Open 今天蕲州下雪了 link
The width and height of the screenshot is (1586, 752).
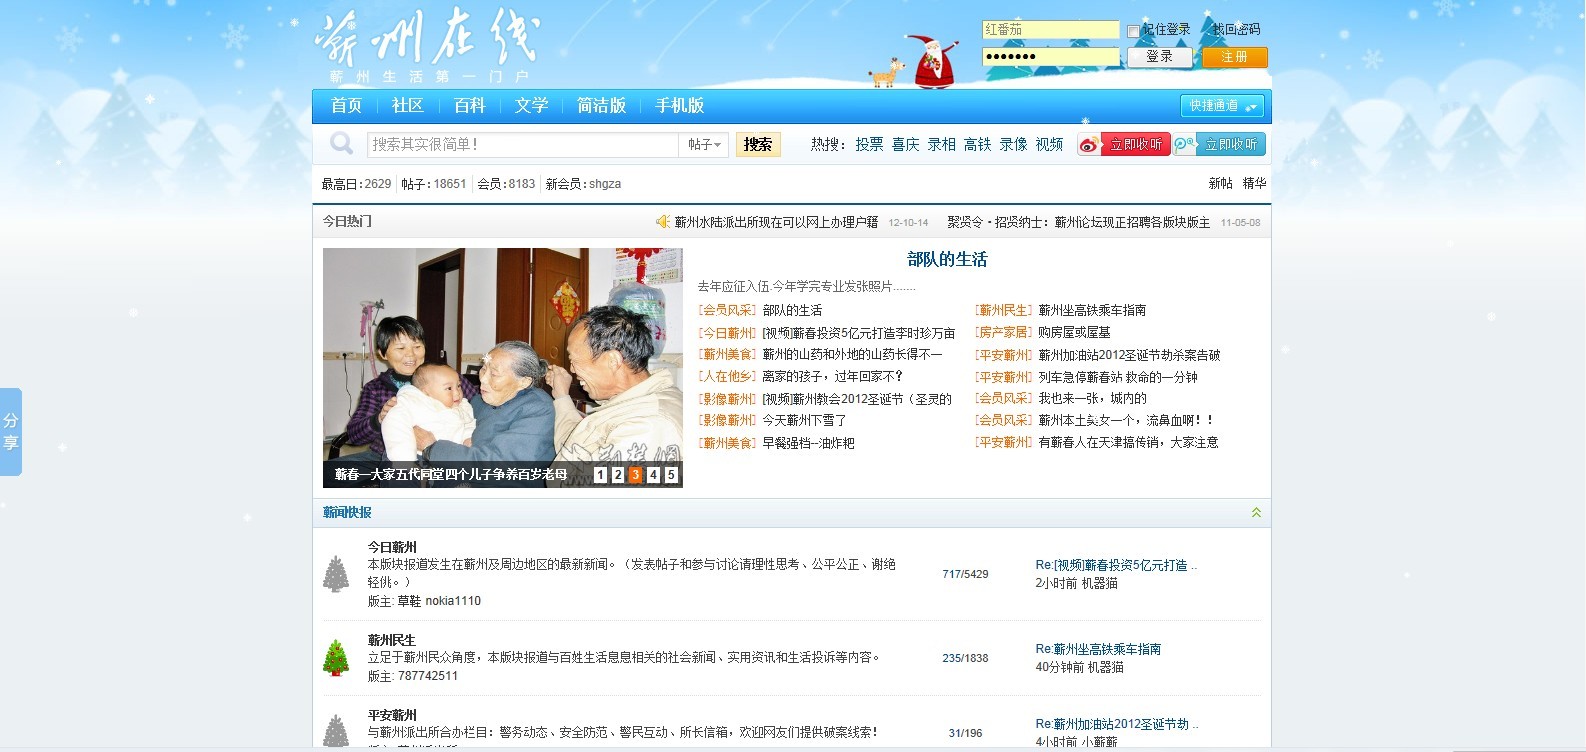coord(804,421)
